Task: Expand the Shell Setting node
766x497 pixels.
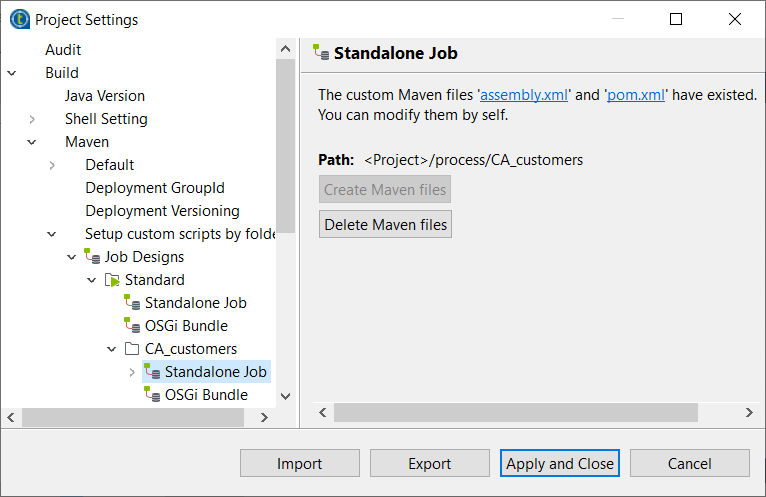Action: pyautogui.click(x=32, y=119)
